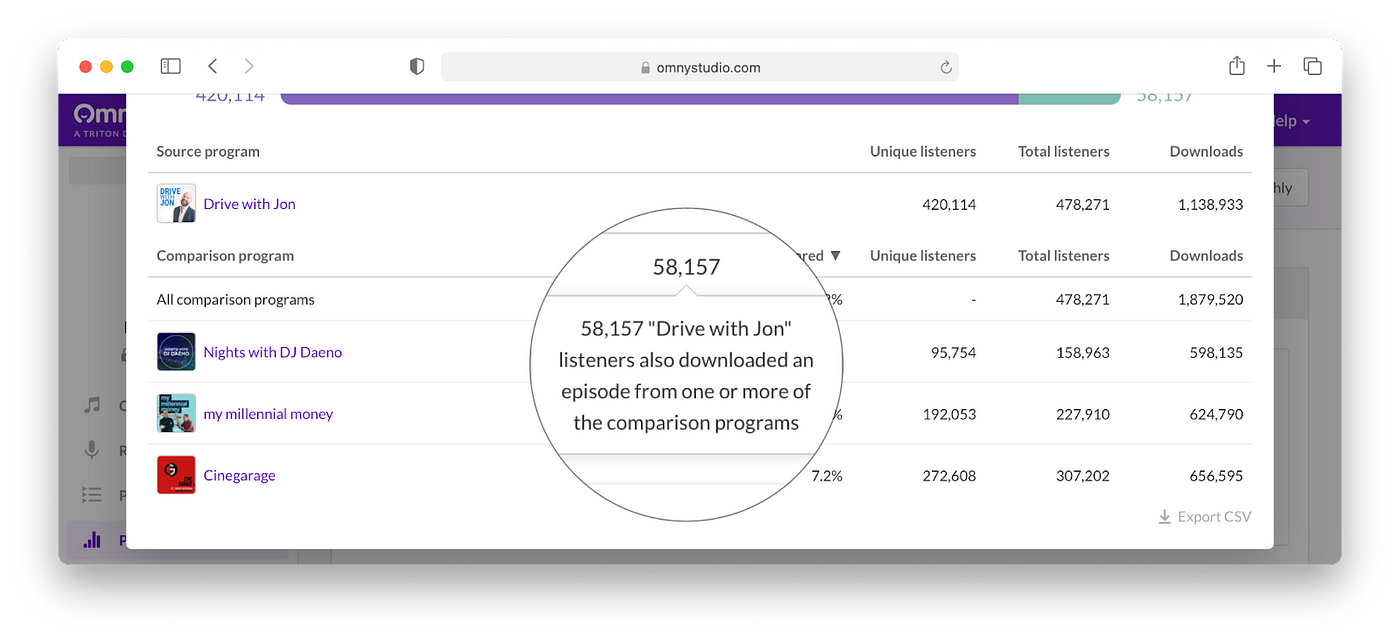Screen dimensions: 1400x642
Task: Click Unique listeners header in comparison table
Action: [x=923, y=256]
